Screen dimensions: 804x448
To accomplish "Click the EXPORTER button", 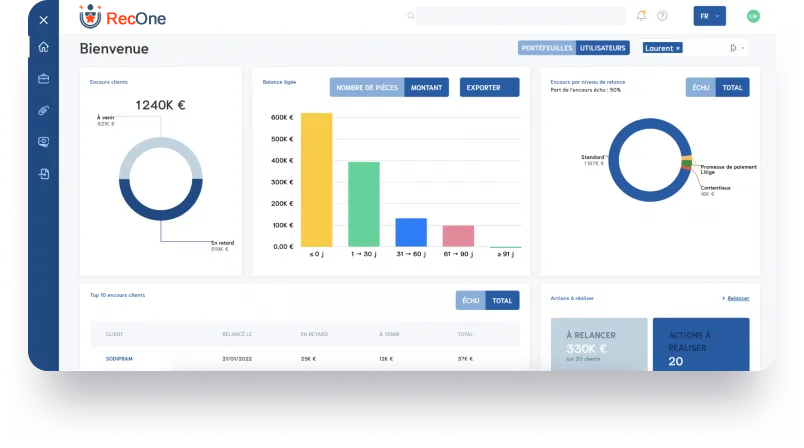I will point(489,87).
